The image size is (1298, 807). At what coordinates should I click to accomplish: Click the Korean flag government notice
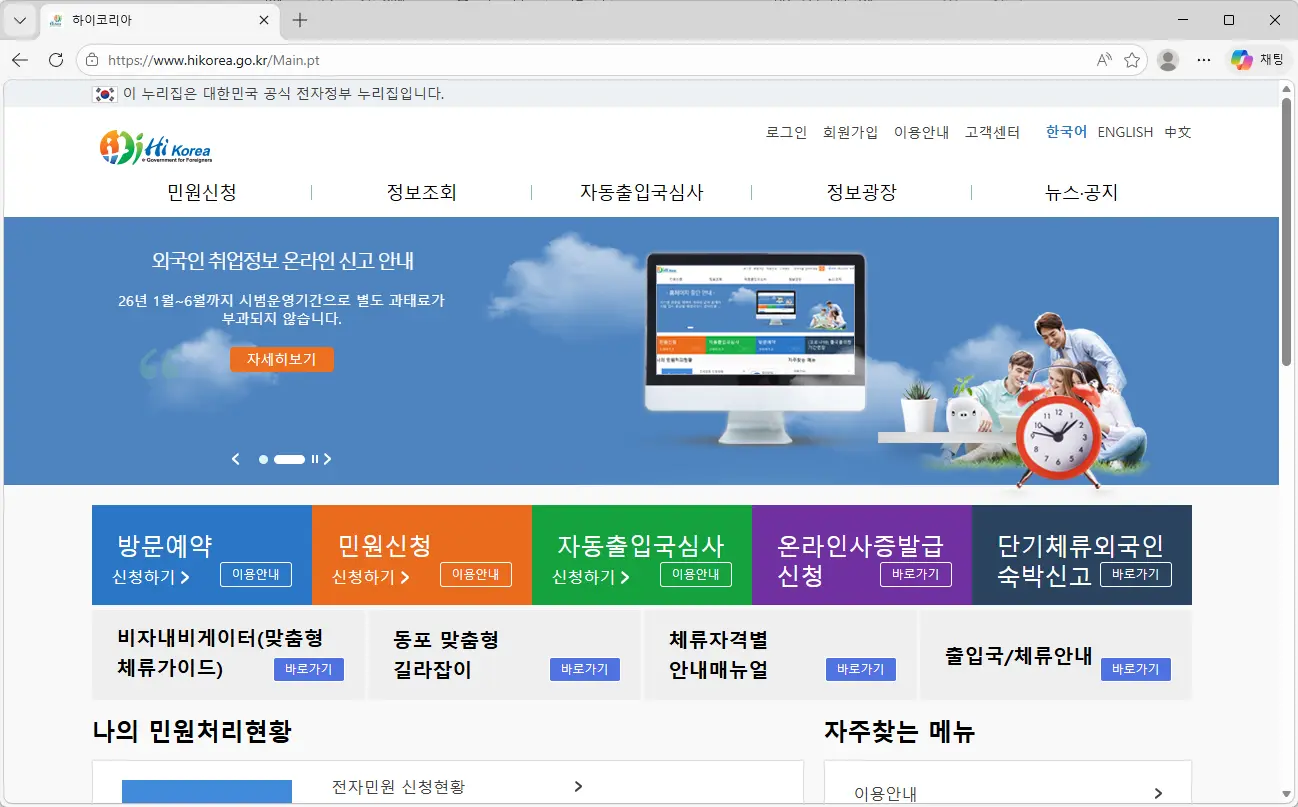tap(268, 94)
